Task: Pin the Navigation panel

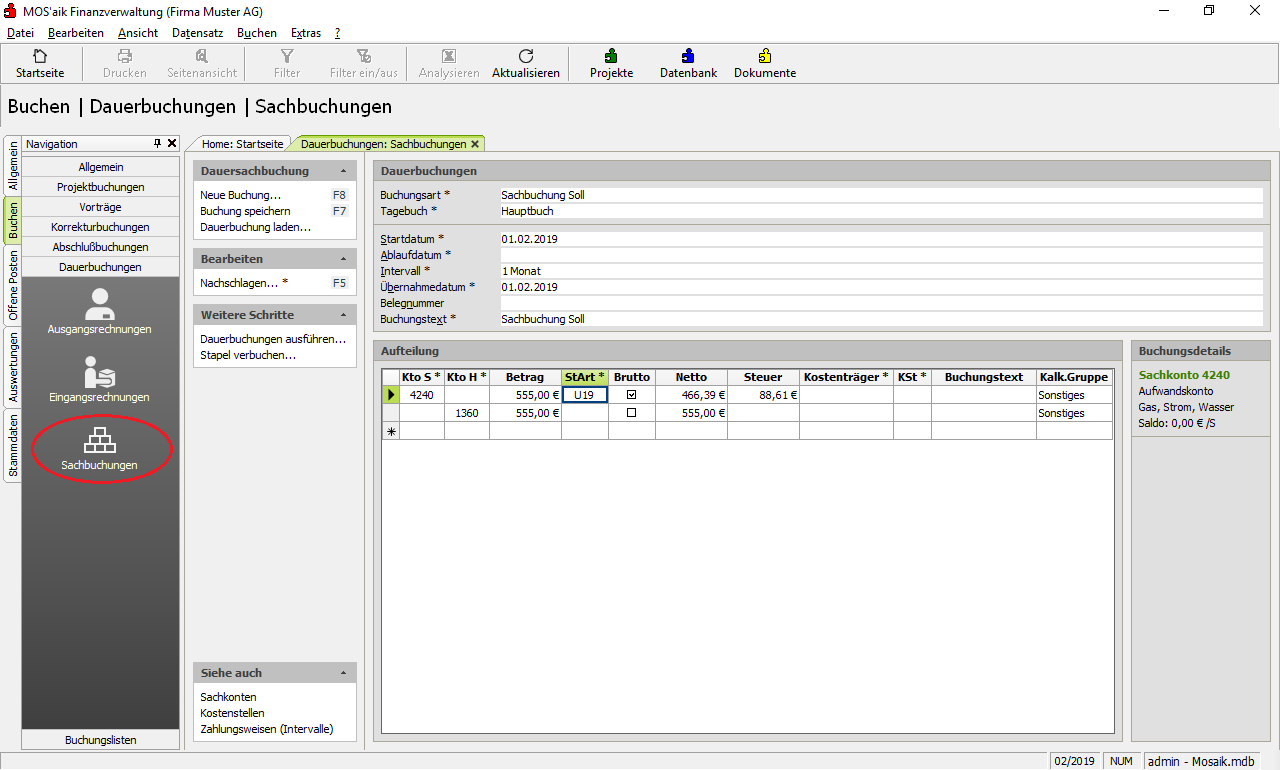Action: click(x=157, y=144)
